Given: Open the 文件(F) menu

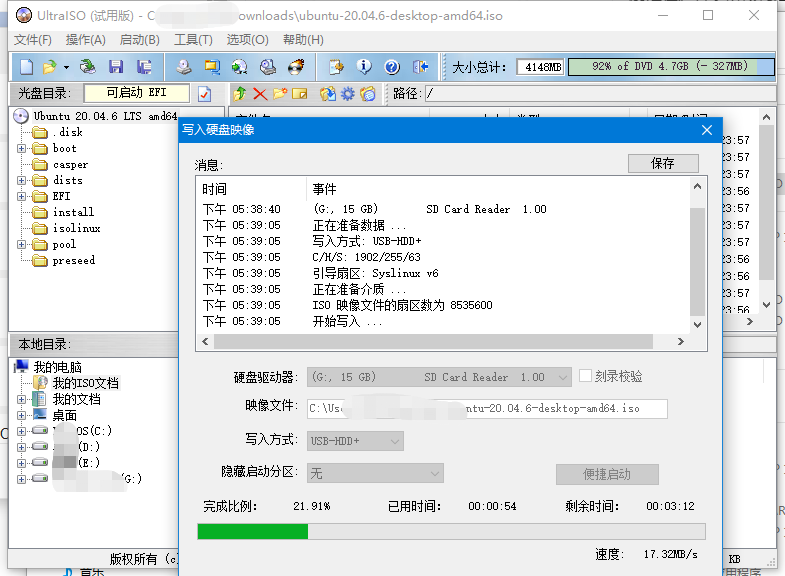Looking at the screenshot, I should click(33, 40).
